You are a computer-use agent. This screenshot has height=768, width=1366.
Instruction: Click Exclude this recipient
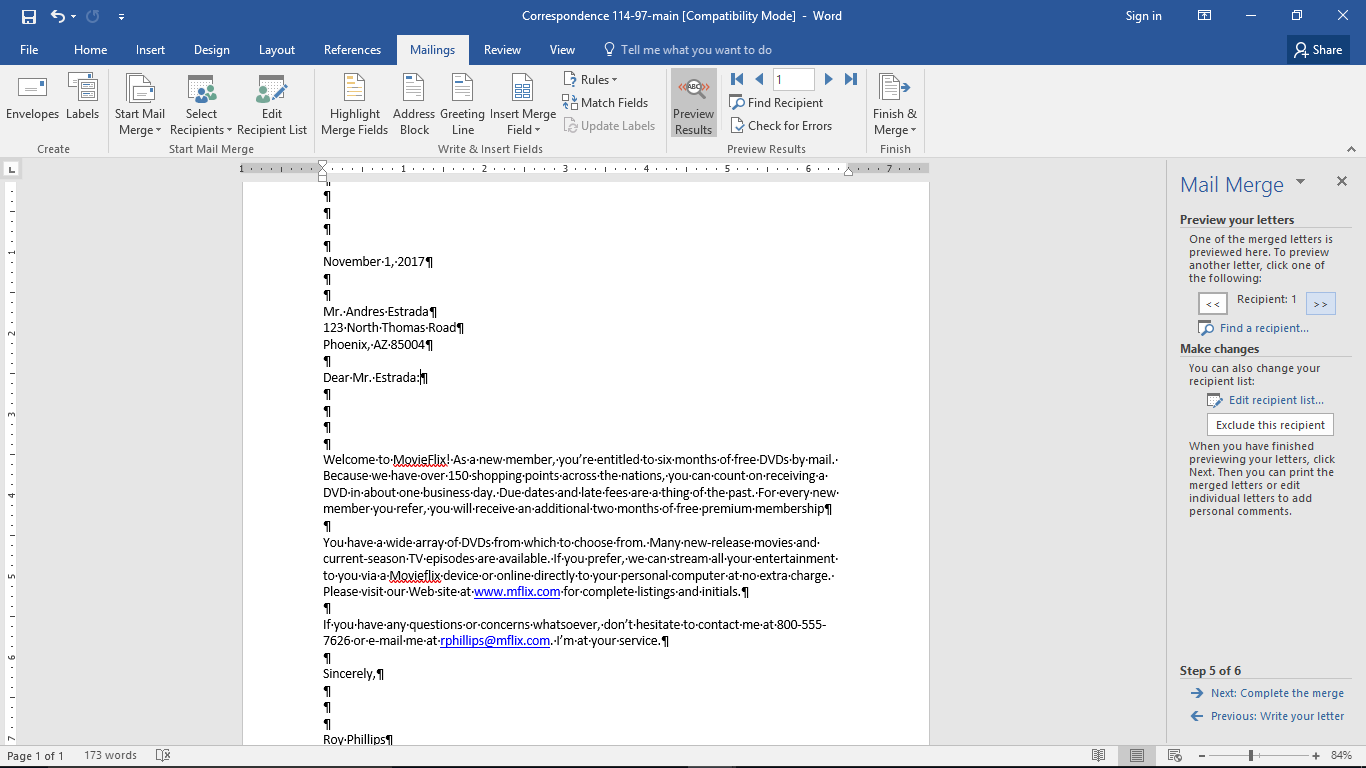click(x=1269, y=424)
